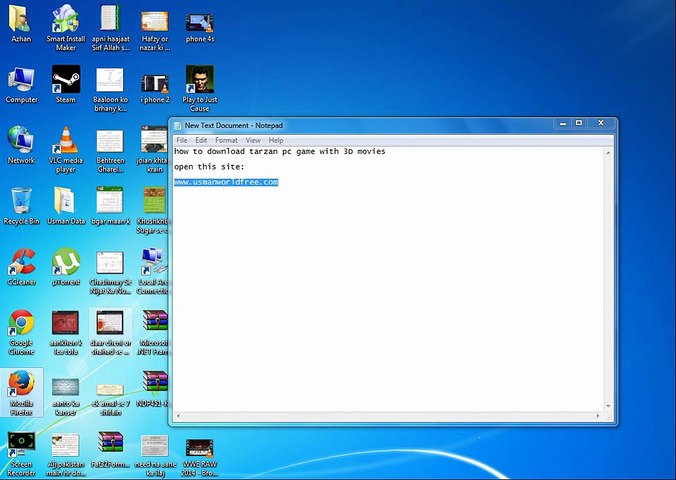676x480 pixels.
Task: Open the Mozilla Firefox desktop shortcut
Action: [x=21, y=384]
